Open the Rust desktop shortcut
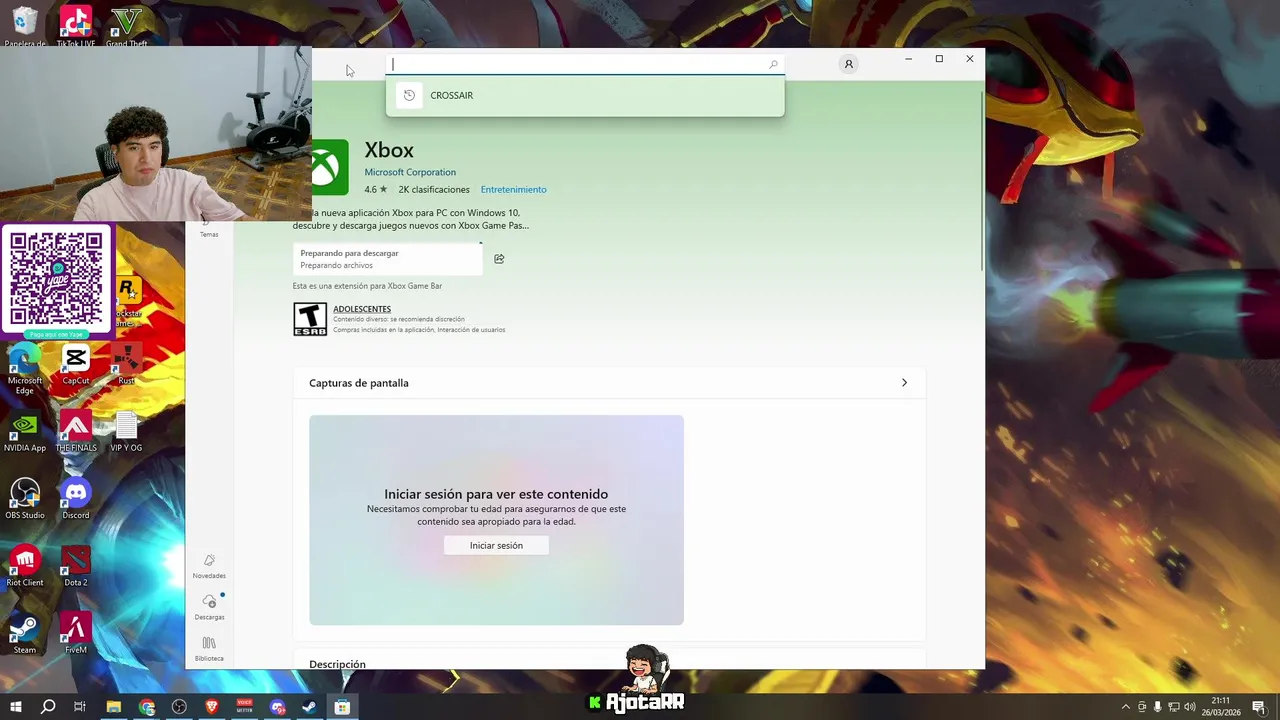 click(x=126, y=364)
